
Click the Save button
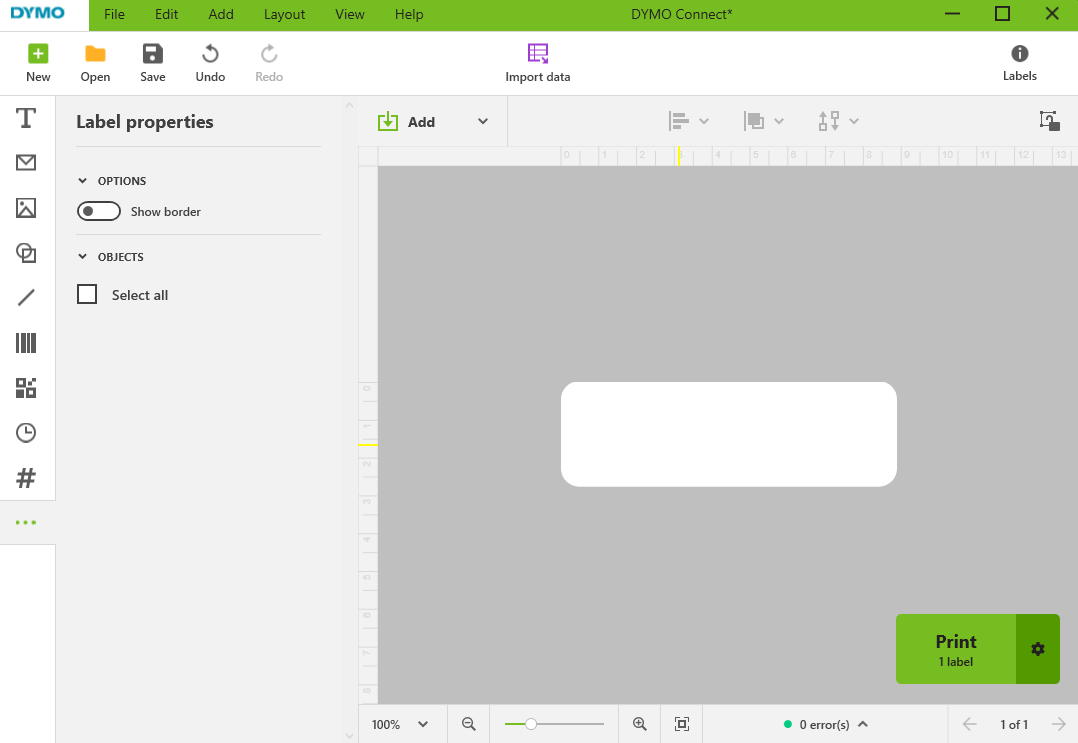(x=153, y=63)
